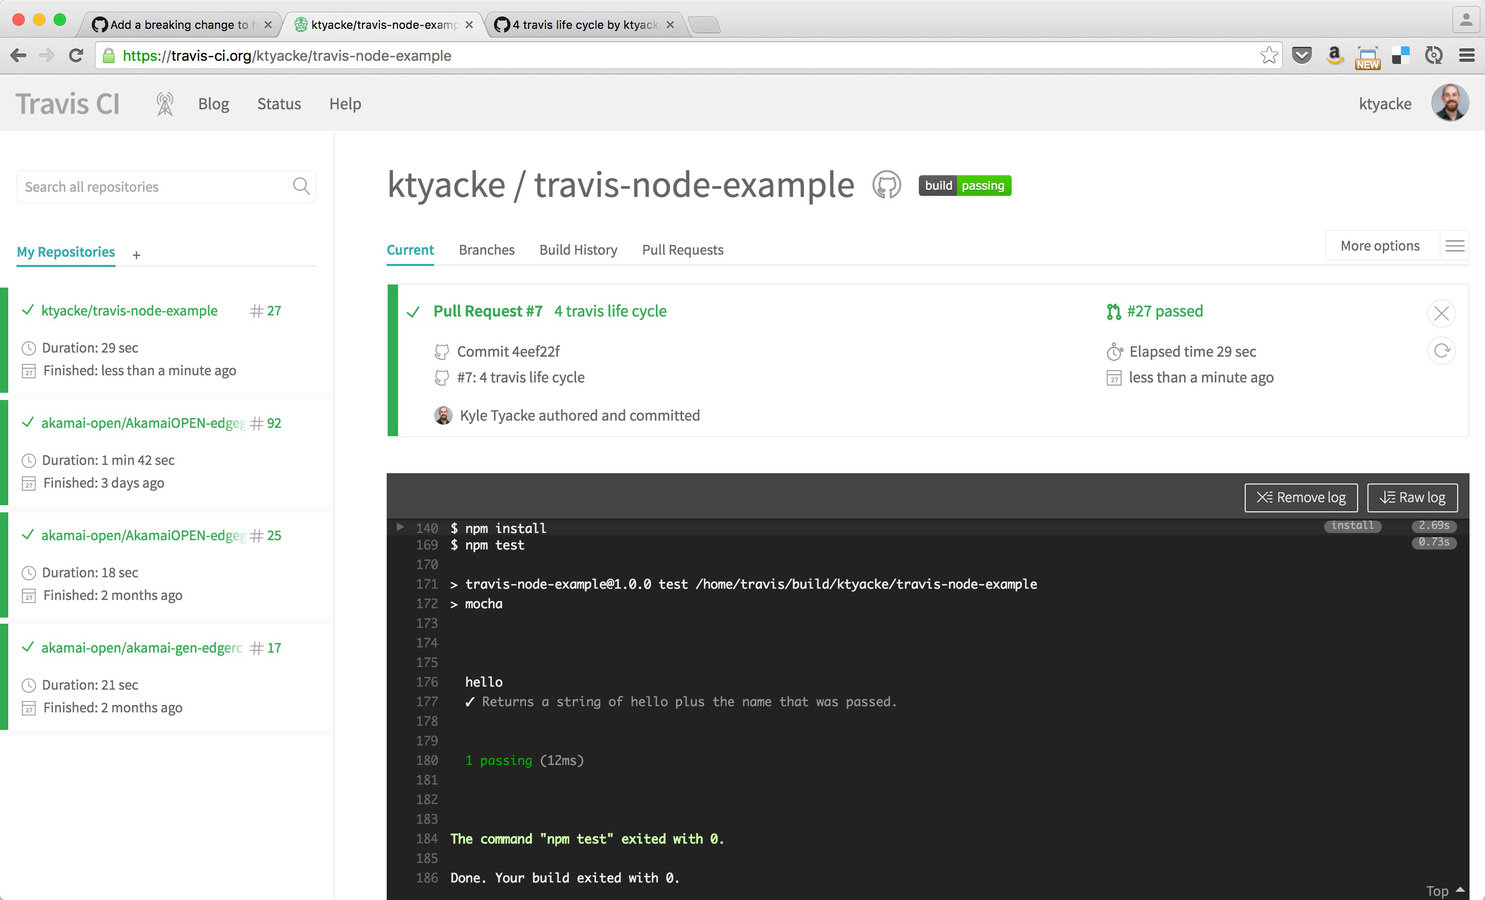Click the Raw log button
The height and width of the screenshot is (900, 1485).
coord(1412,497)
